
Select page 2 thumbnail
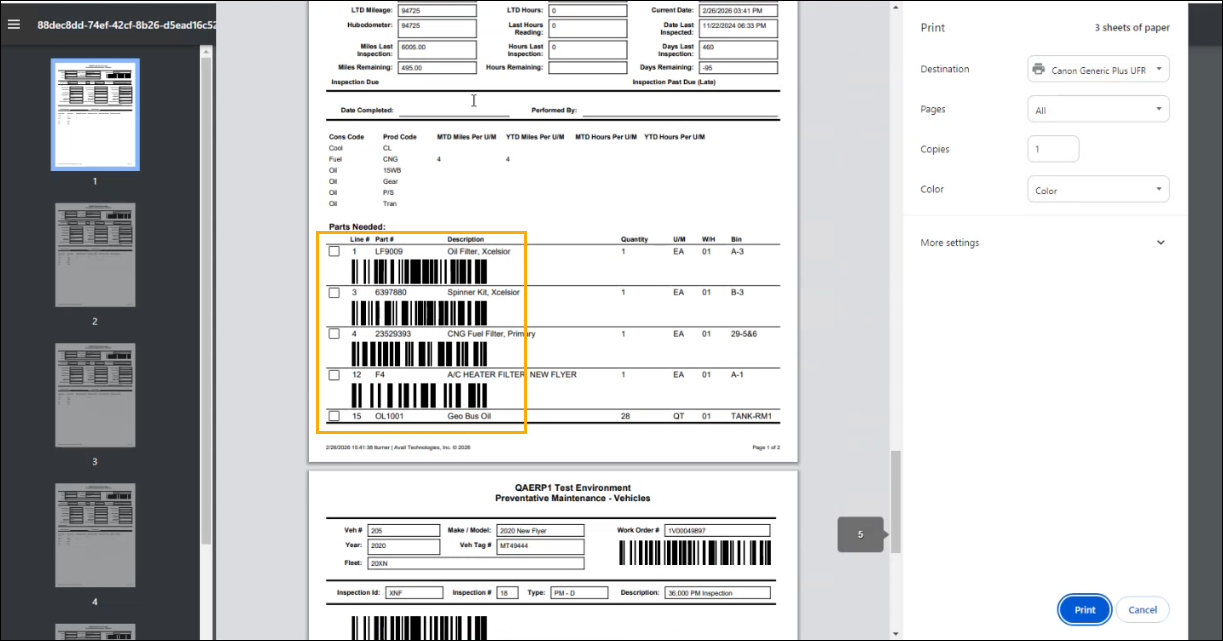[x=95, y=255]
